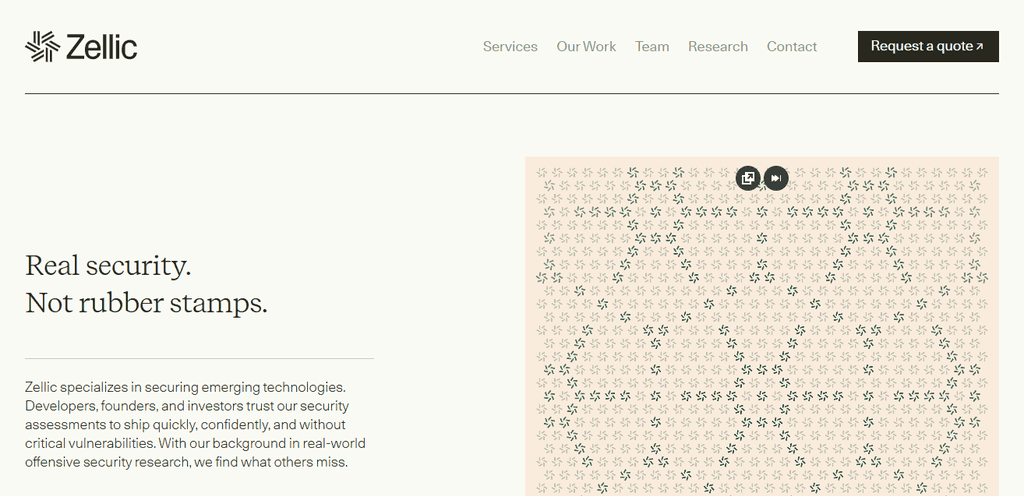Click the thin divider above the description
Viewport: 1024px width, 496px height.
point(199,358)
